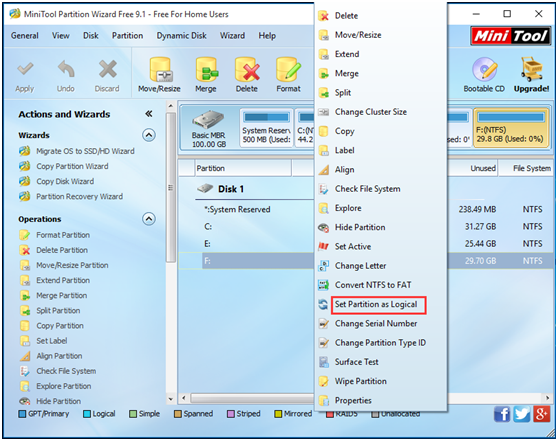The width and height of the screenshot is (558, 441).
Task: Open the Dynamic Disk menu
Action: (x=181, y=36)
